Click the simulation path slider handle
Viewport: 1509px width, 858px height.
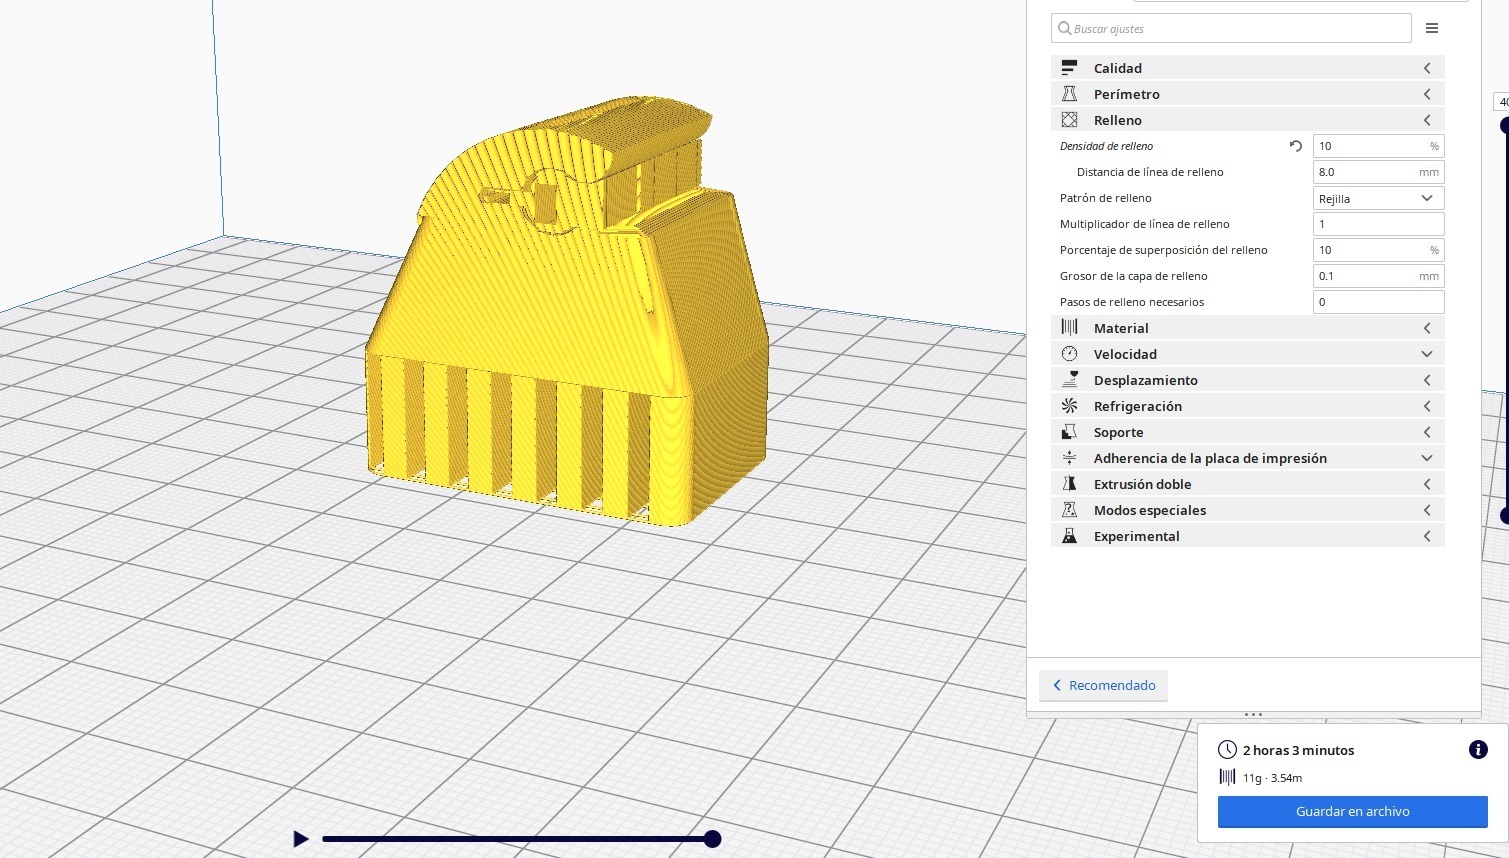[712, 839]
